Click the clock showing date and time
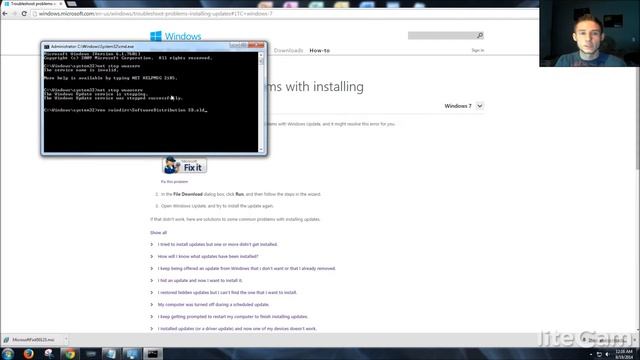The height and width of the screenshot is (360, 640). click(x=624, y=354)
